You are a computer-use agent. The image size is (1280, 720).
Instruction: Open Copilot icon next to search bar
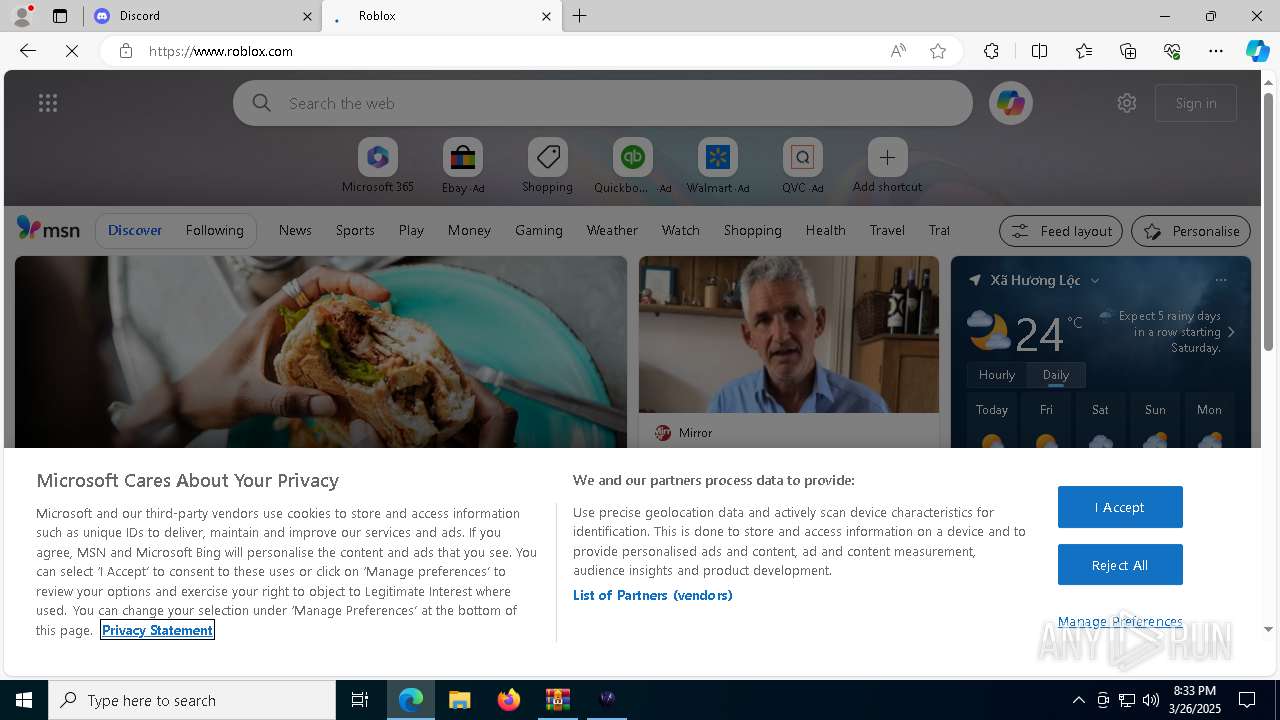point(1010,103)
